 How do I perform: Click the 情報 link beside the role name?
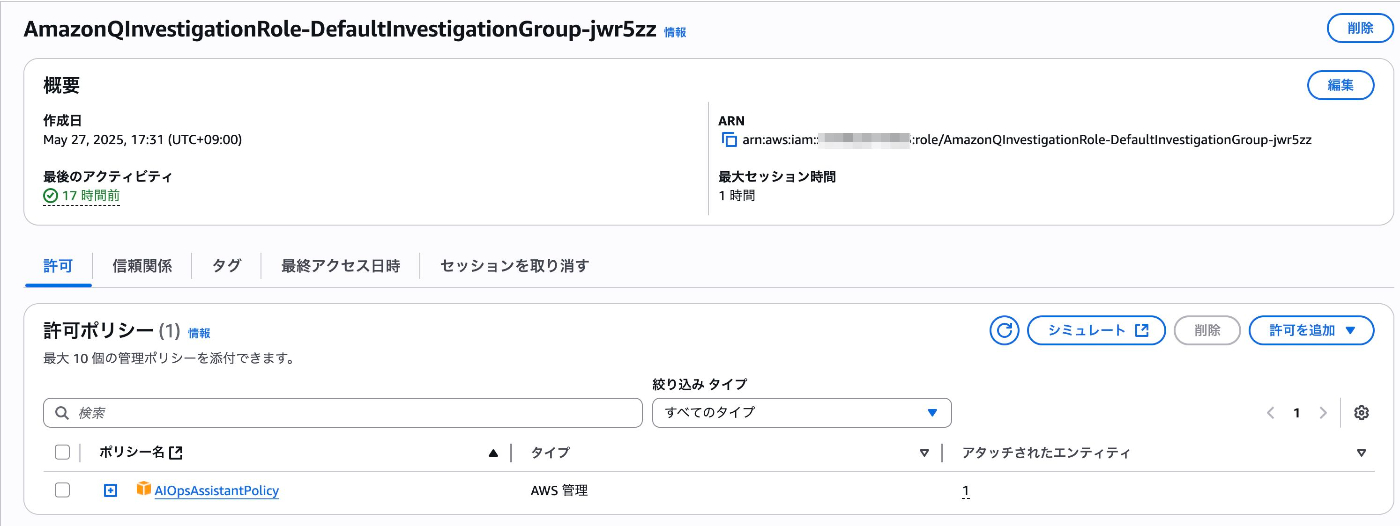[x=675, y=32]
